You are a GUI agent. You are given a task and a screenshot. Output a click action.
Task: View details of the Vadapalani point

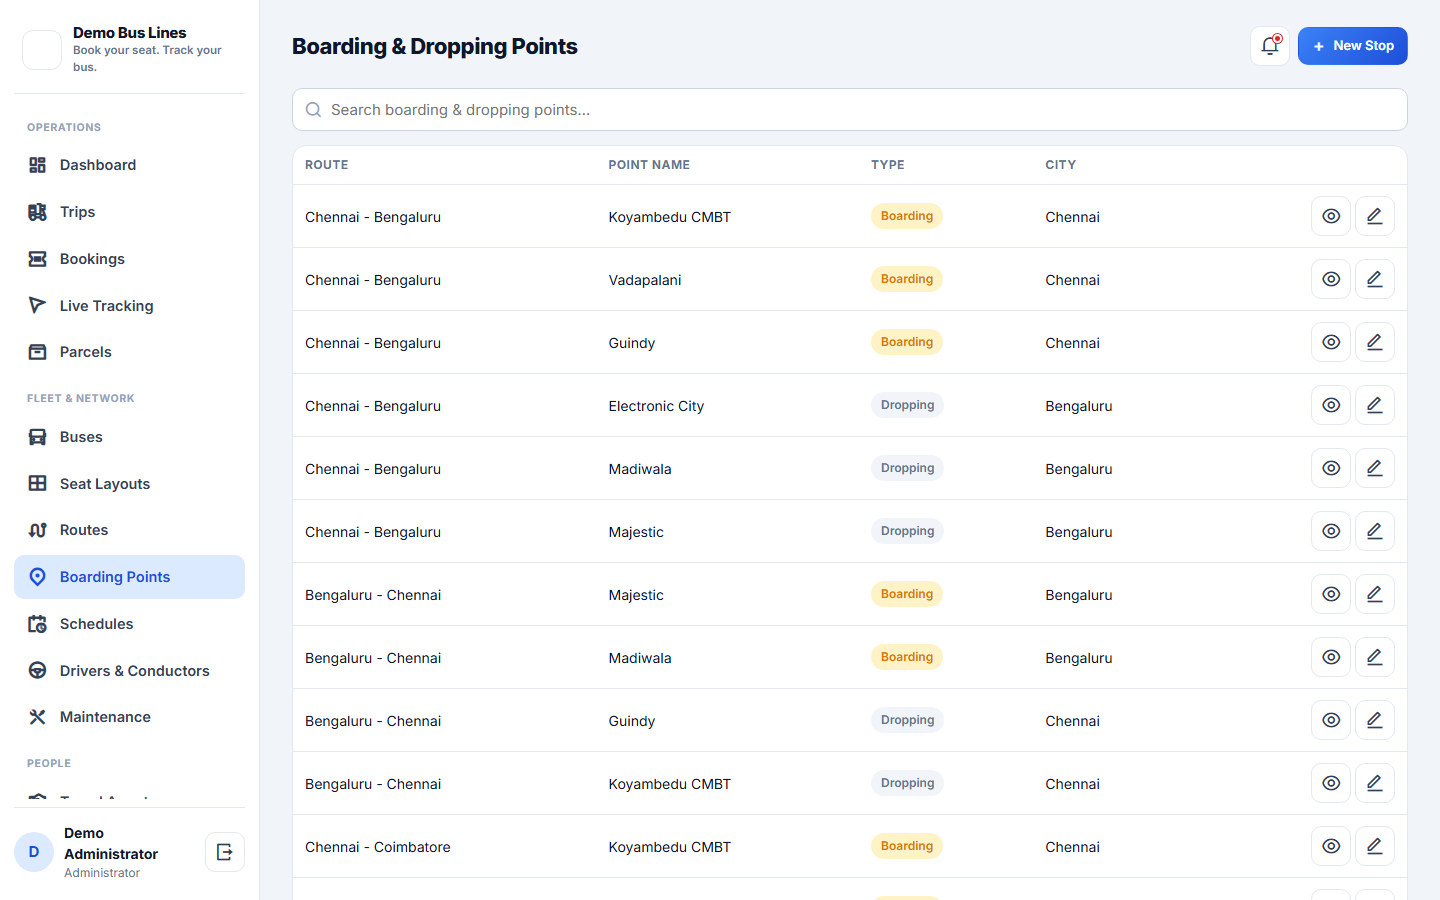pos(1331,279)
